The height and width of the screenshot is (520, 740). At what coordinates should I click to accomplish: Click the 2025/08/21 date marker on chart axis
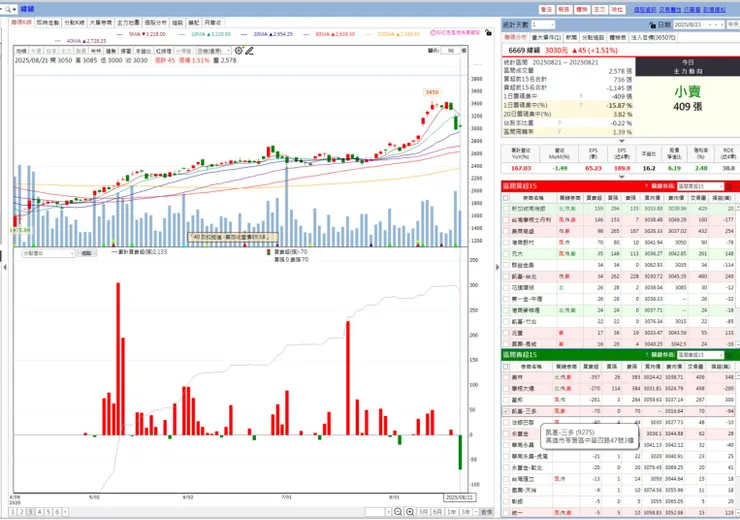459,498
